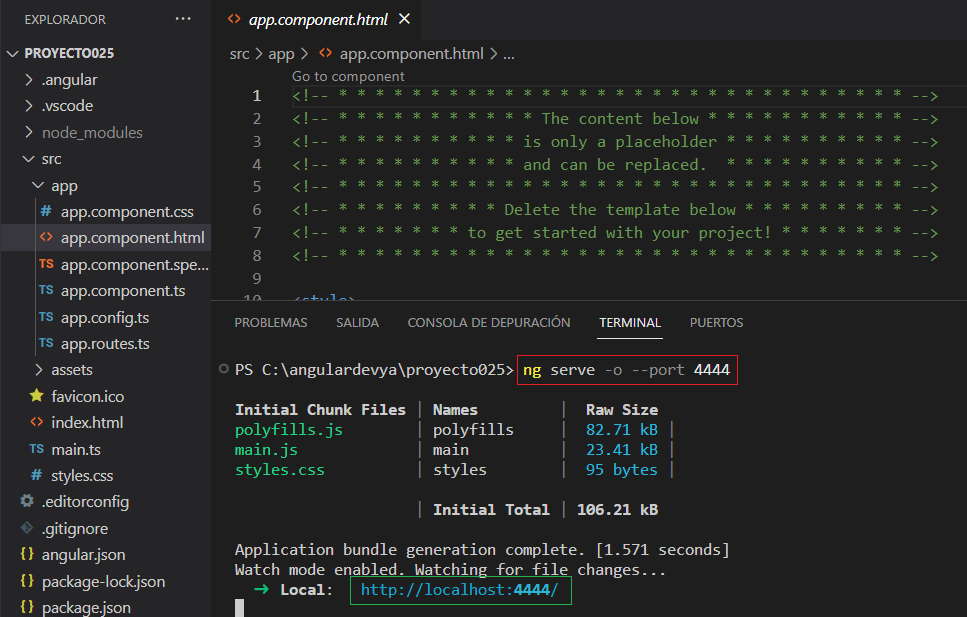The width and height of the screenshot is (967, 617).
Task: Click the TS icon of app.routes.ts
Action: click(x=46, y=343)
